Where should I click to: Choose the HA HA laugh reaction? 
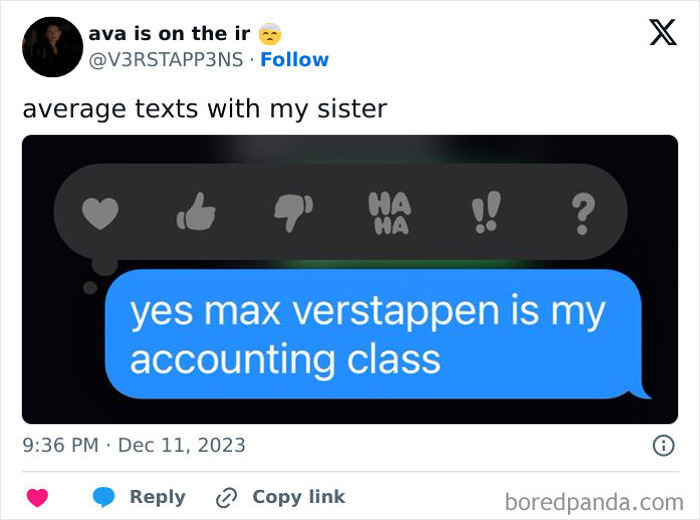[390, 213]
